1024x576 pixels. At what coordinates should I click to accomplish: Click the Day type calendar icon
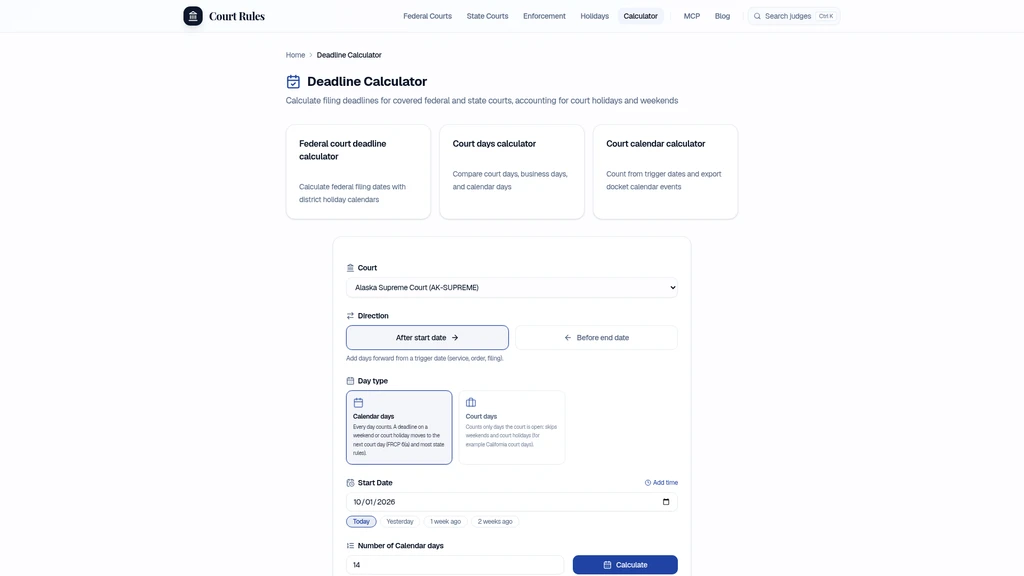[x=350, y=381]
